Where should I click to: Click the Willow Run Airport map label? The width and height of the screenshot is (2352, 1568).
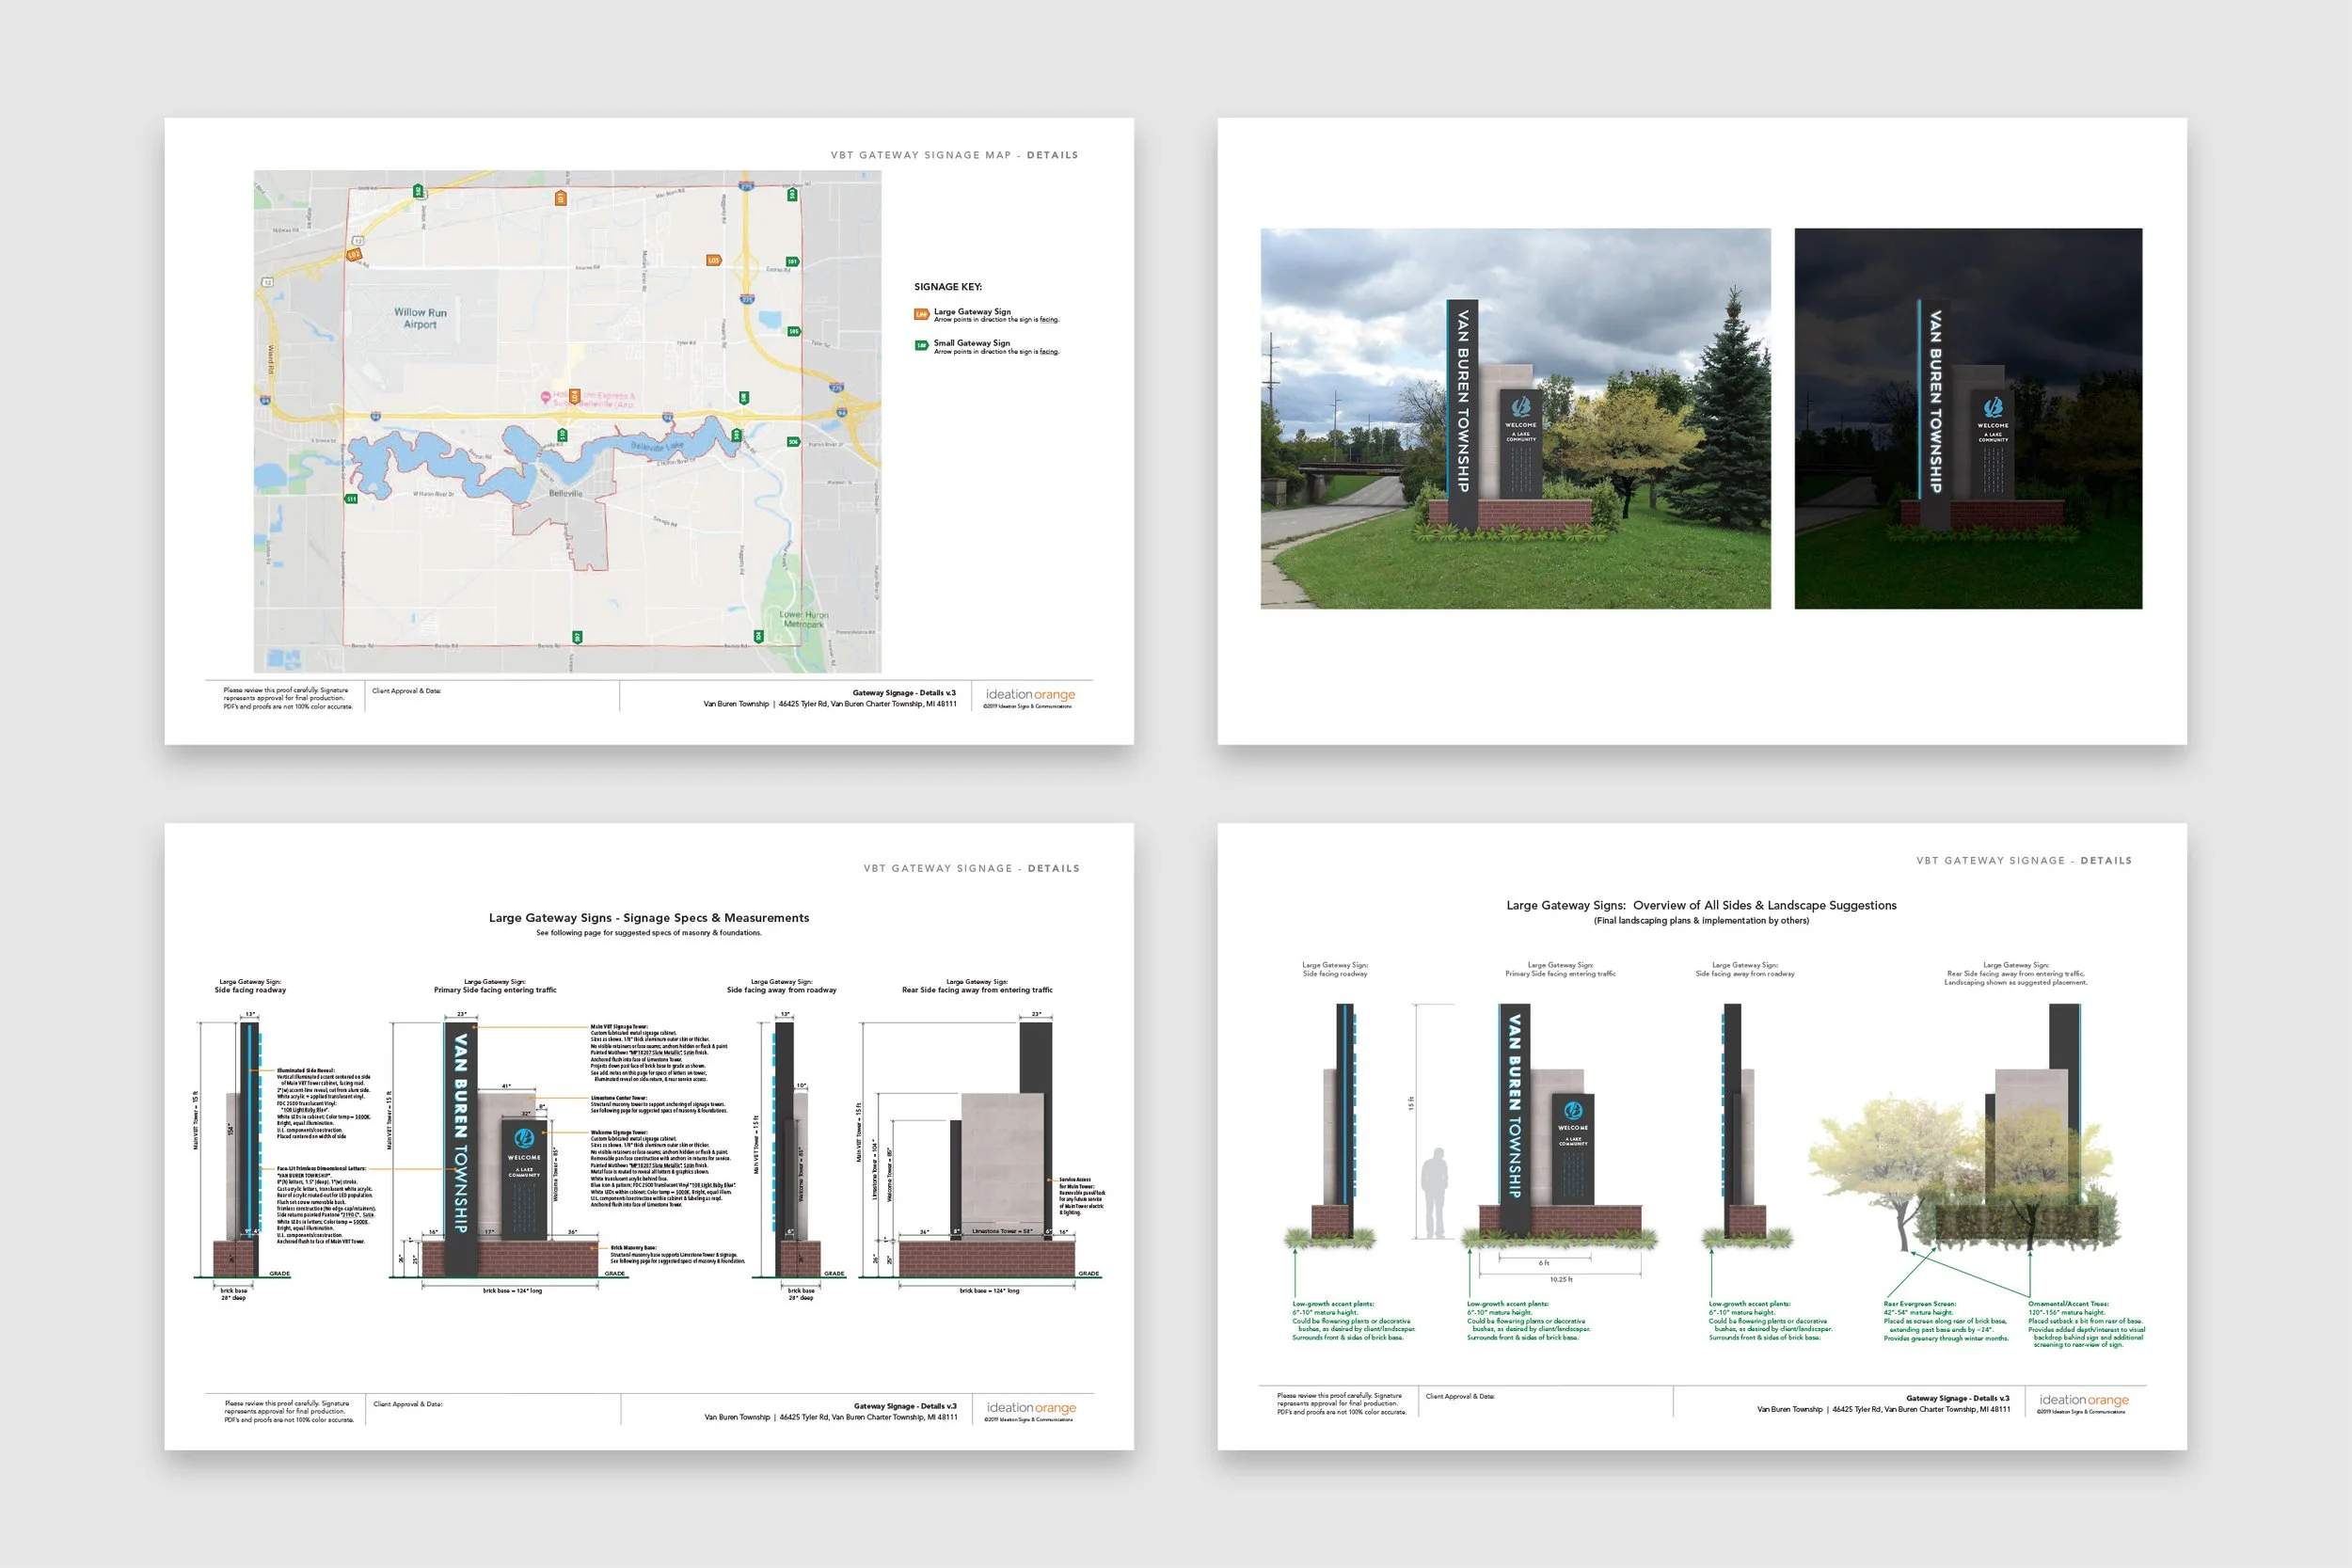(x=421, y=319)
